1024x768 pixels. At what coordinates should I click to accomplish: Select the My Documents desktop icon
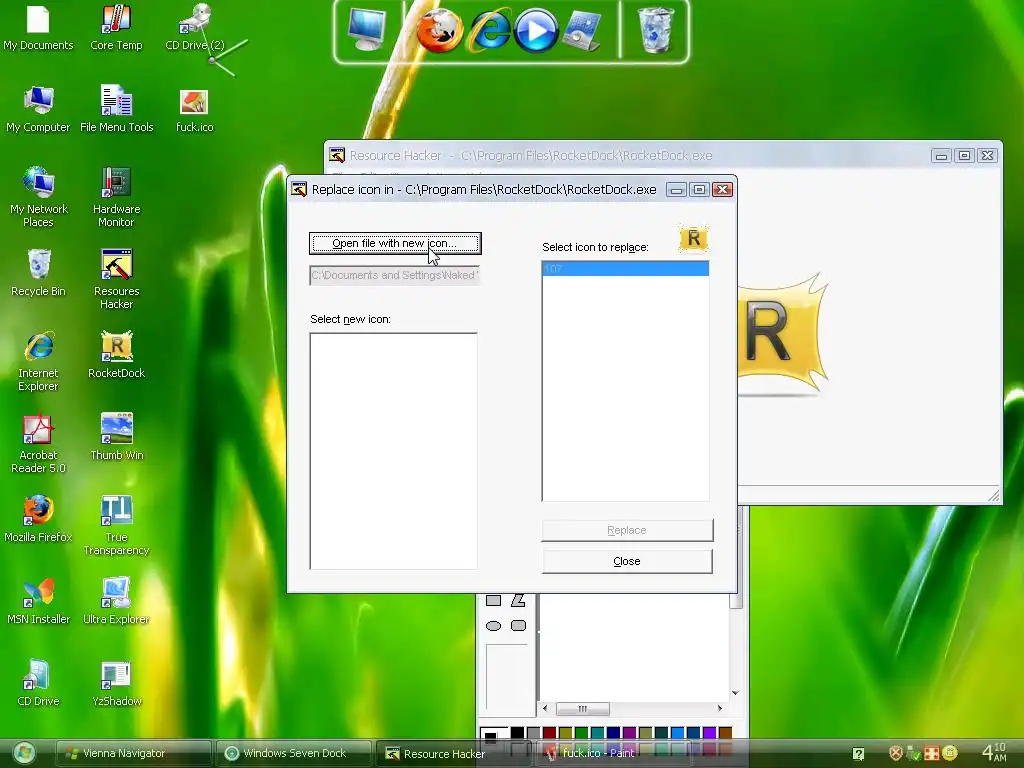click(38, 27)
